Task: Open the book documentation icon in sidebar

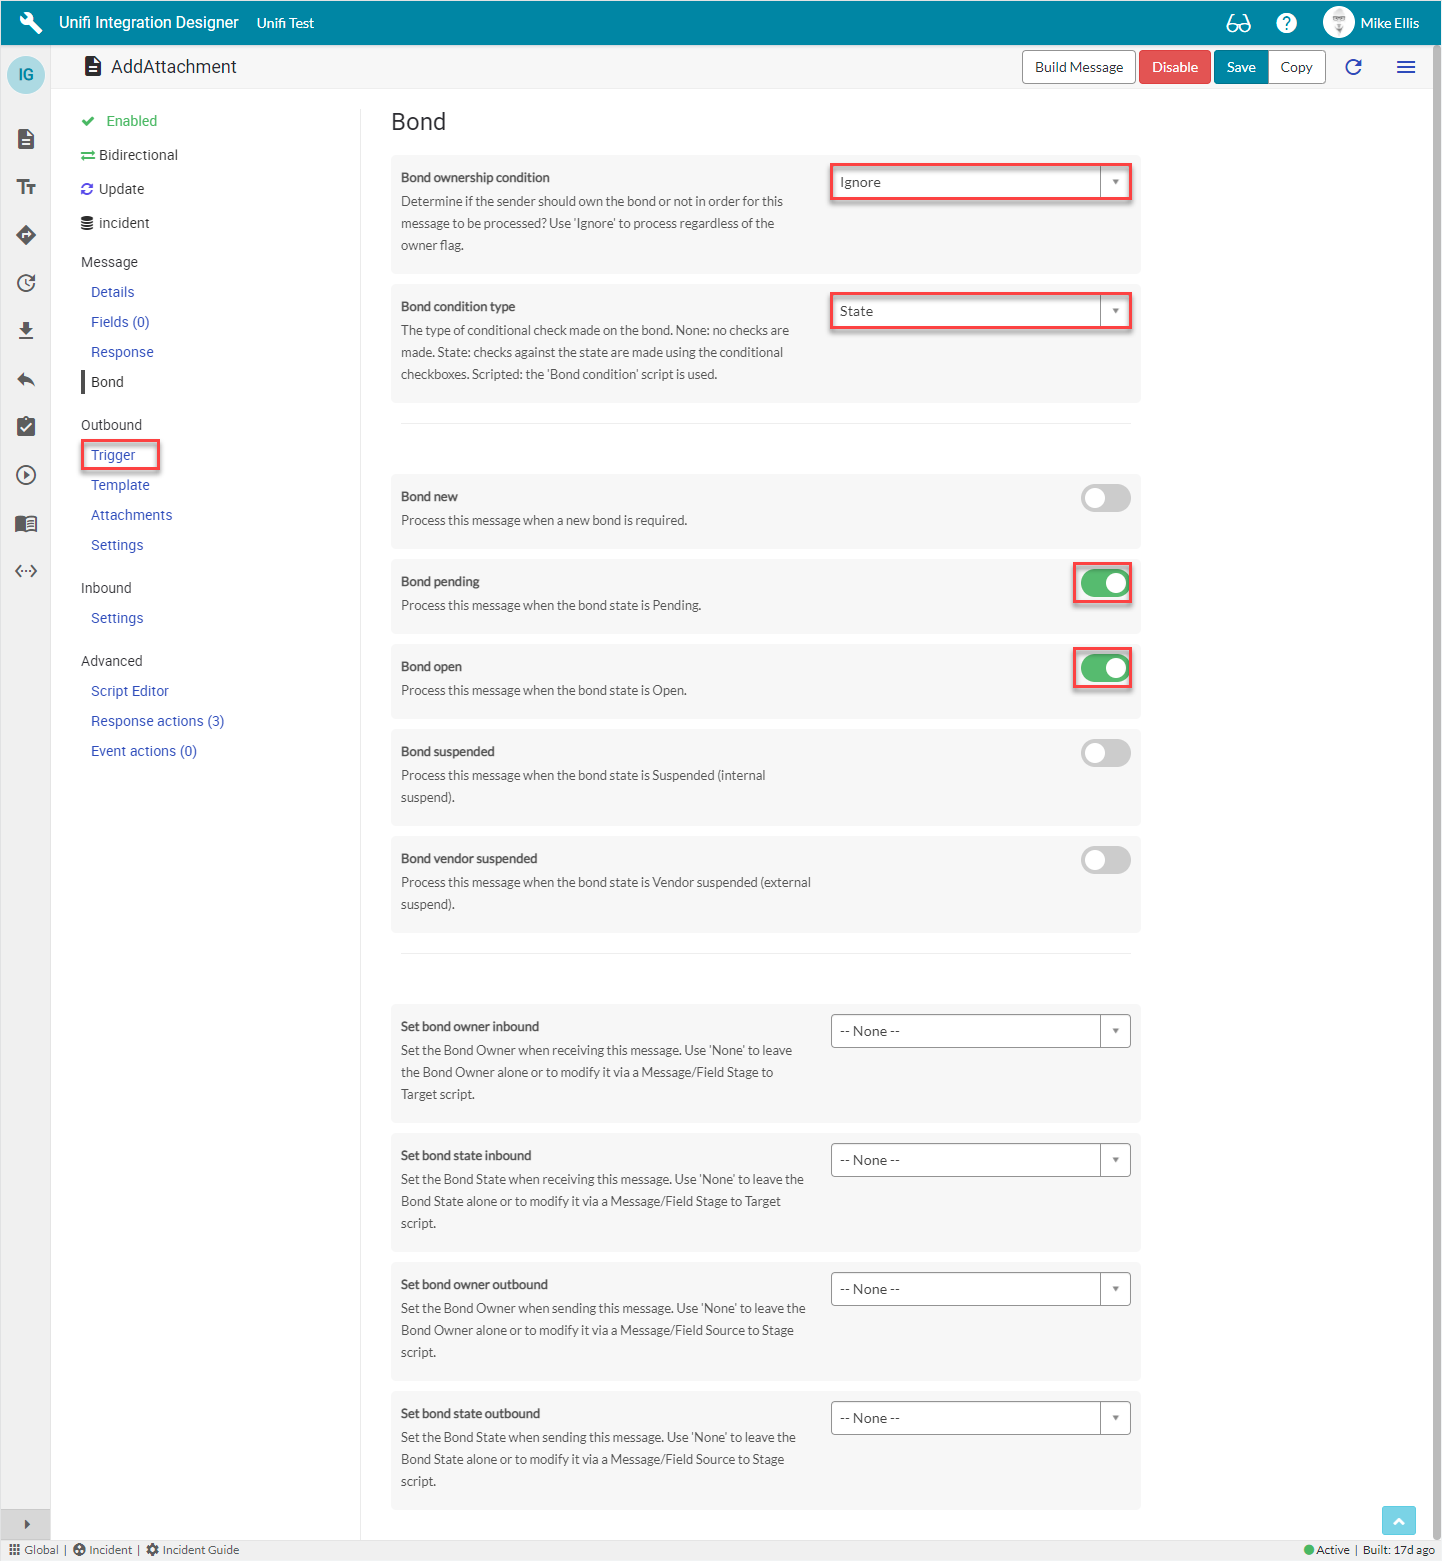Action: coord(26,523)
